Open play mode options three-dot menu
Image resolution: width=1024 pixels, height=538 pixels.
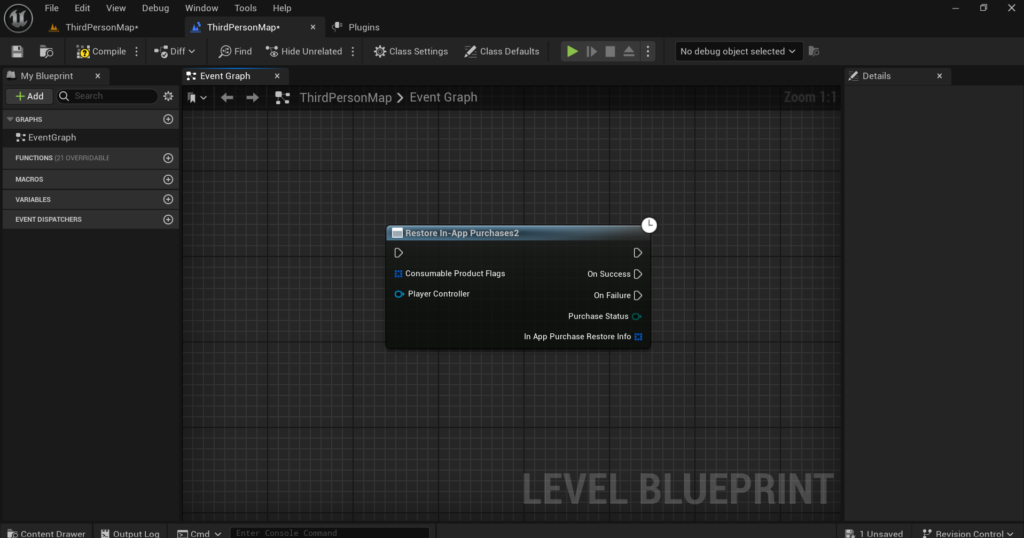(x=648, y=52)
